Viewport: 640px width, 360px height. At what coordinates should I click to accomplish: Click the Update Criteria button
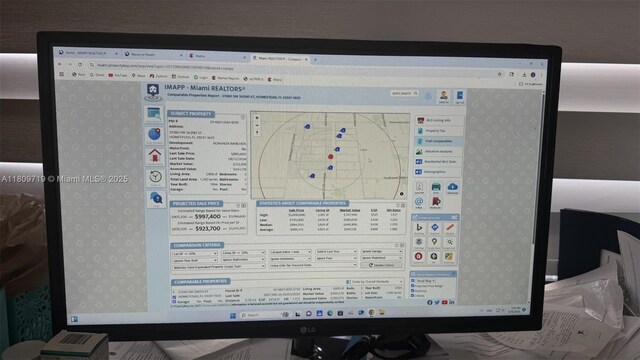pos(381,265)
